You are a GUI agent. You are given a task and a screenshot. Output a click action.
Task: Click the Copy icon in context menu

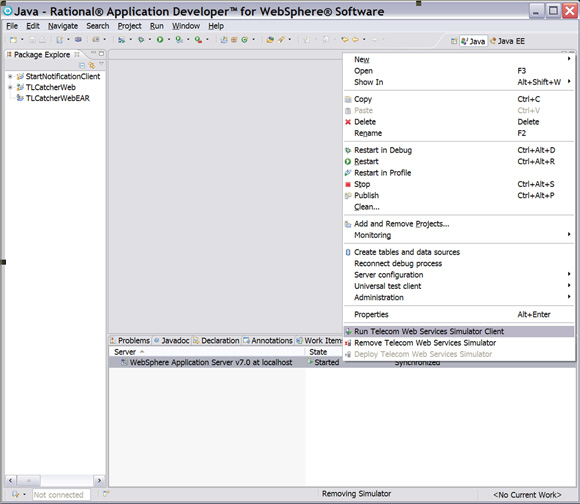click(x=348, y=99)
